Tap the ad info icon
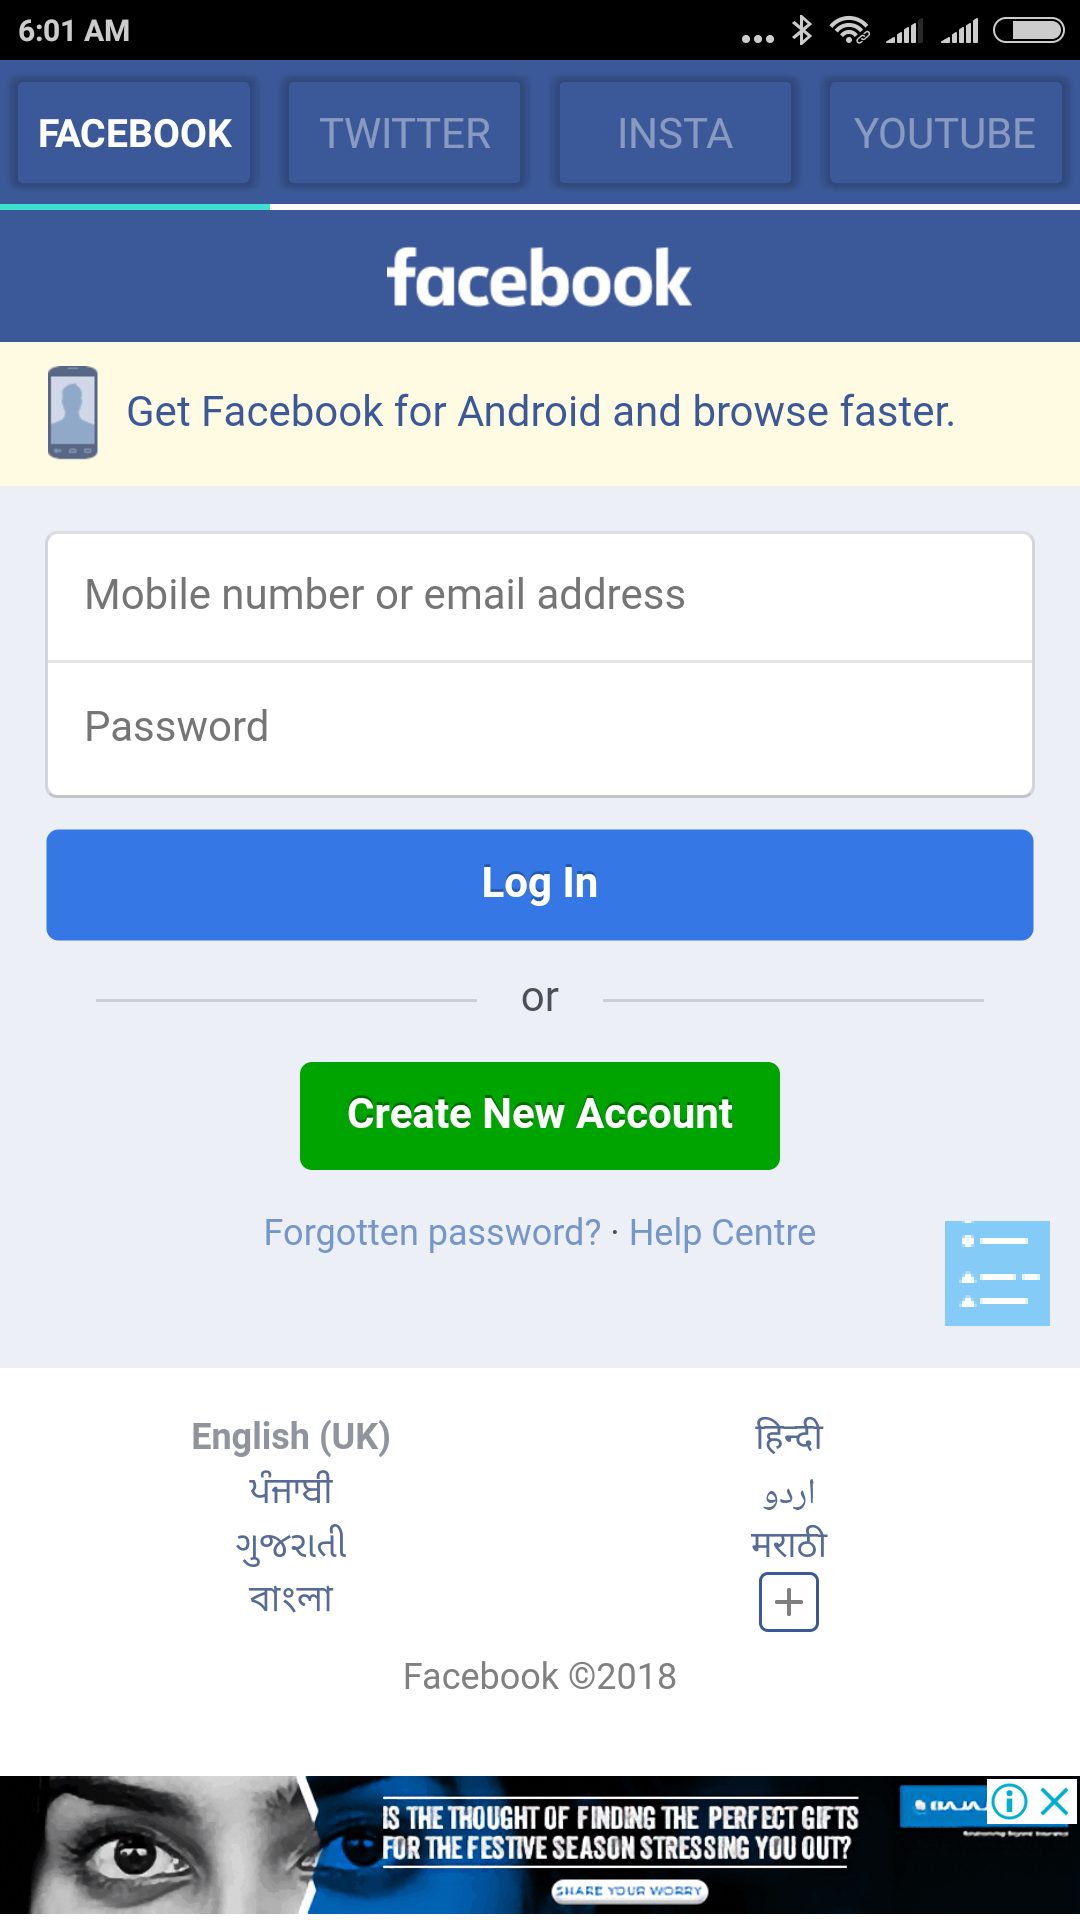Screen dimensions: 1080x1920 click(1010, 1802)
